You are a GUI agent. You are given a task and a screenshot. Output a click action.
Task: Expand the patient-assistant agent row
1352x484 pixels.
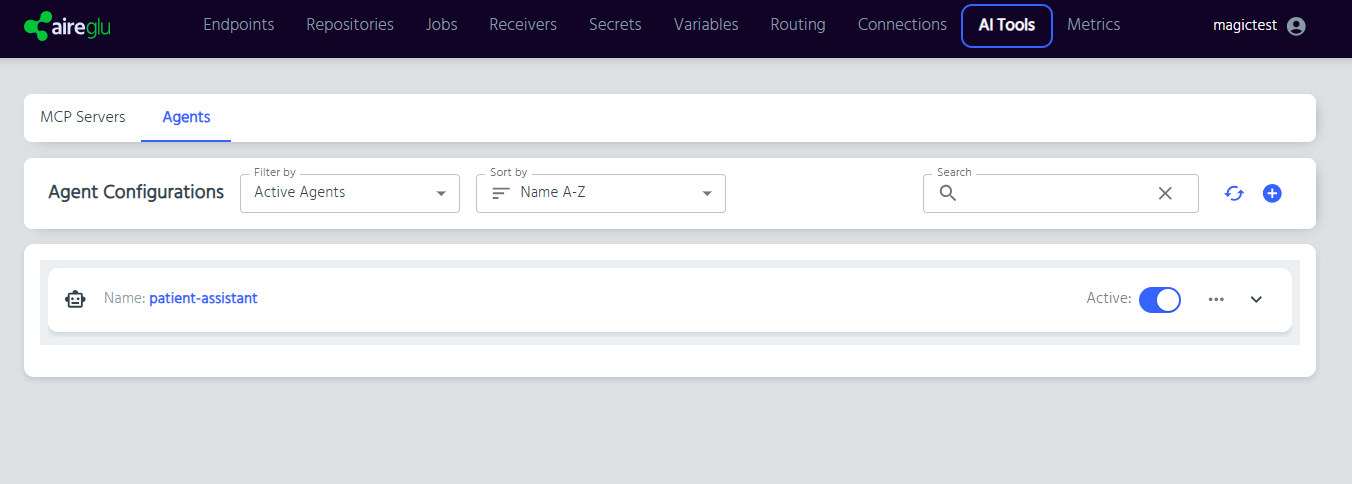point(1257,299)
